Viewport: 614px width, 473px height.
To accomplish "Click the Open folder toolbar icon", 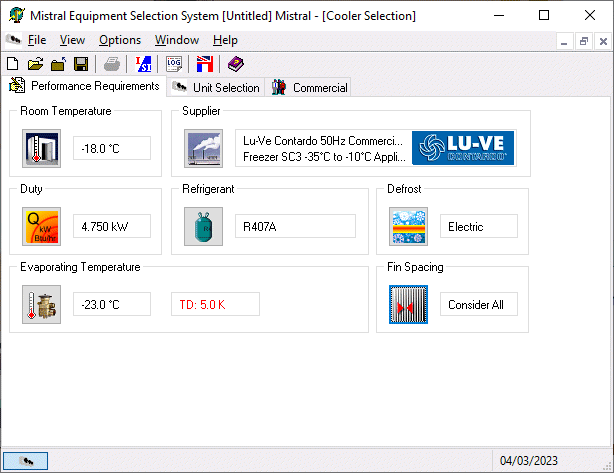I will (35, 64).
